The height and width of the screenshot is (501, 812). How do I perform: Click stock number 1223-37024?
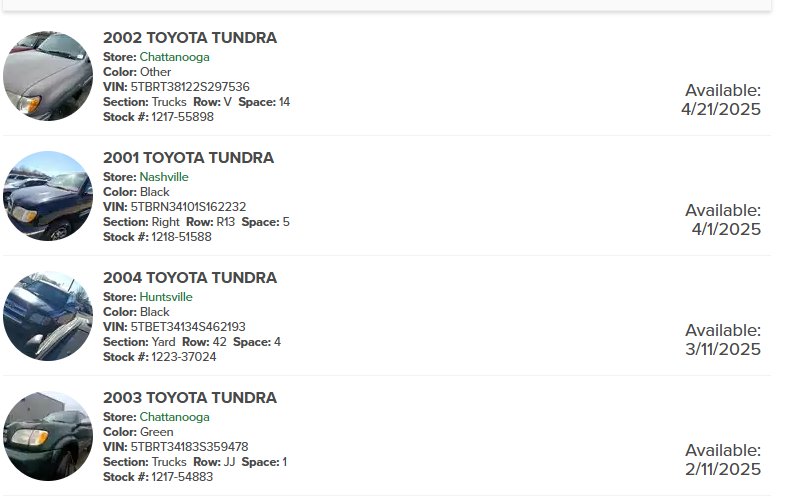pyautogui.click(x=184, y=357)
